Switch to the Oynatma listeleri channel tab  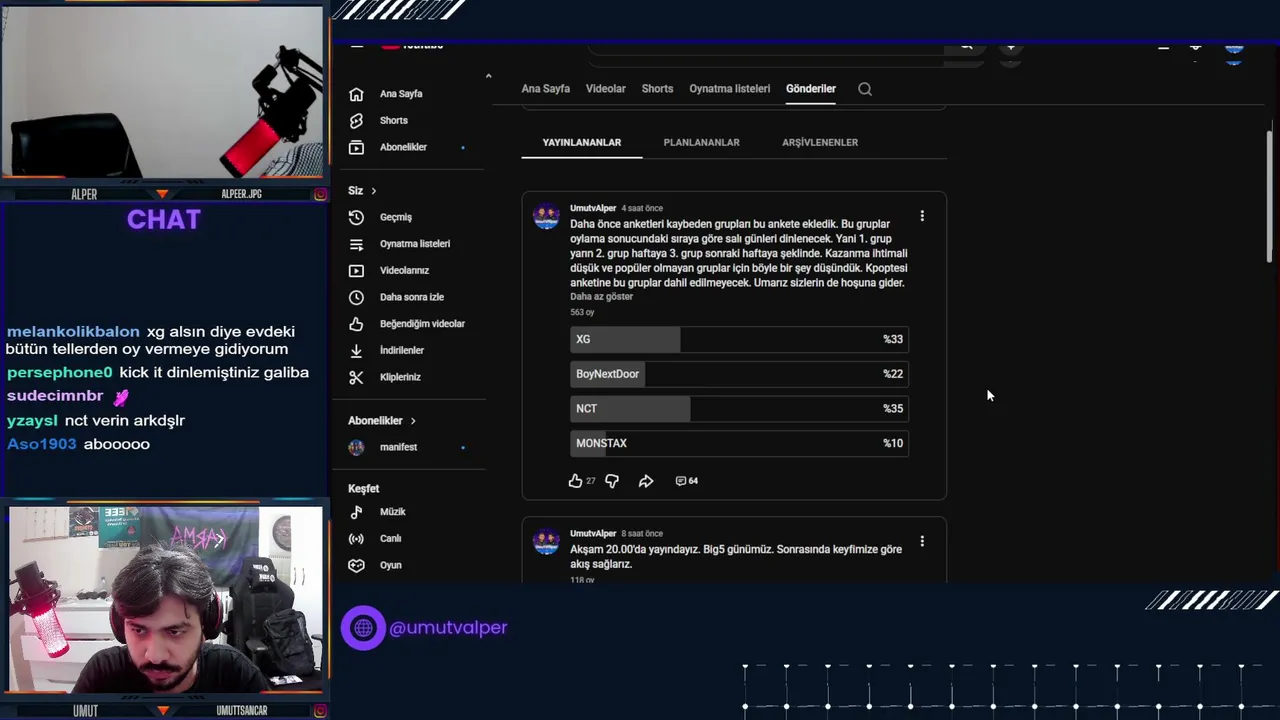(729, 89)
